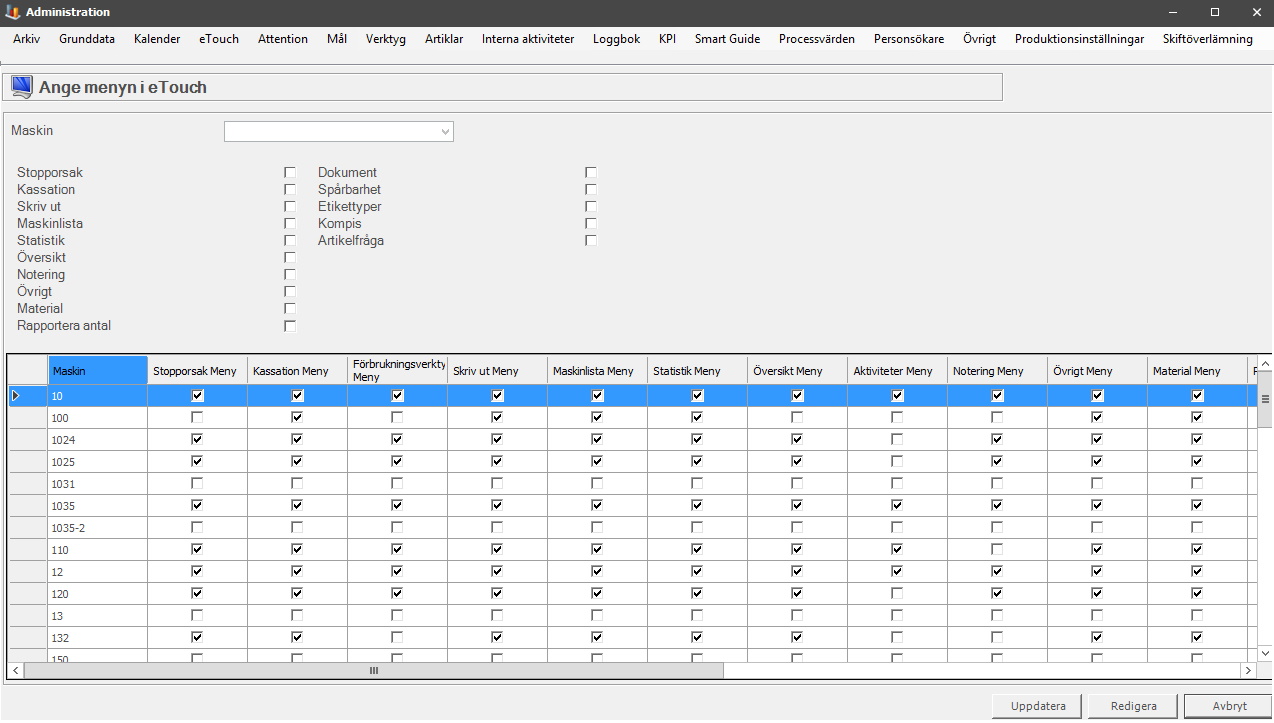The width and height of the screenshot is (1274, 723).
Task: Open the Smart Guide menu
Action: [x=728, y=39]
